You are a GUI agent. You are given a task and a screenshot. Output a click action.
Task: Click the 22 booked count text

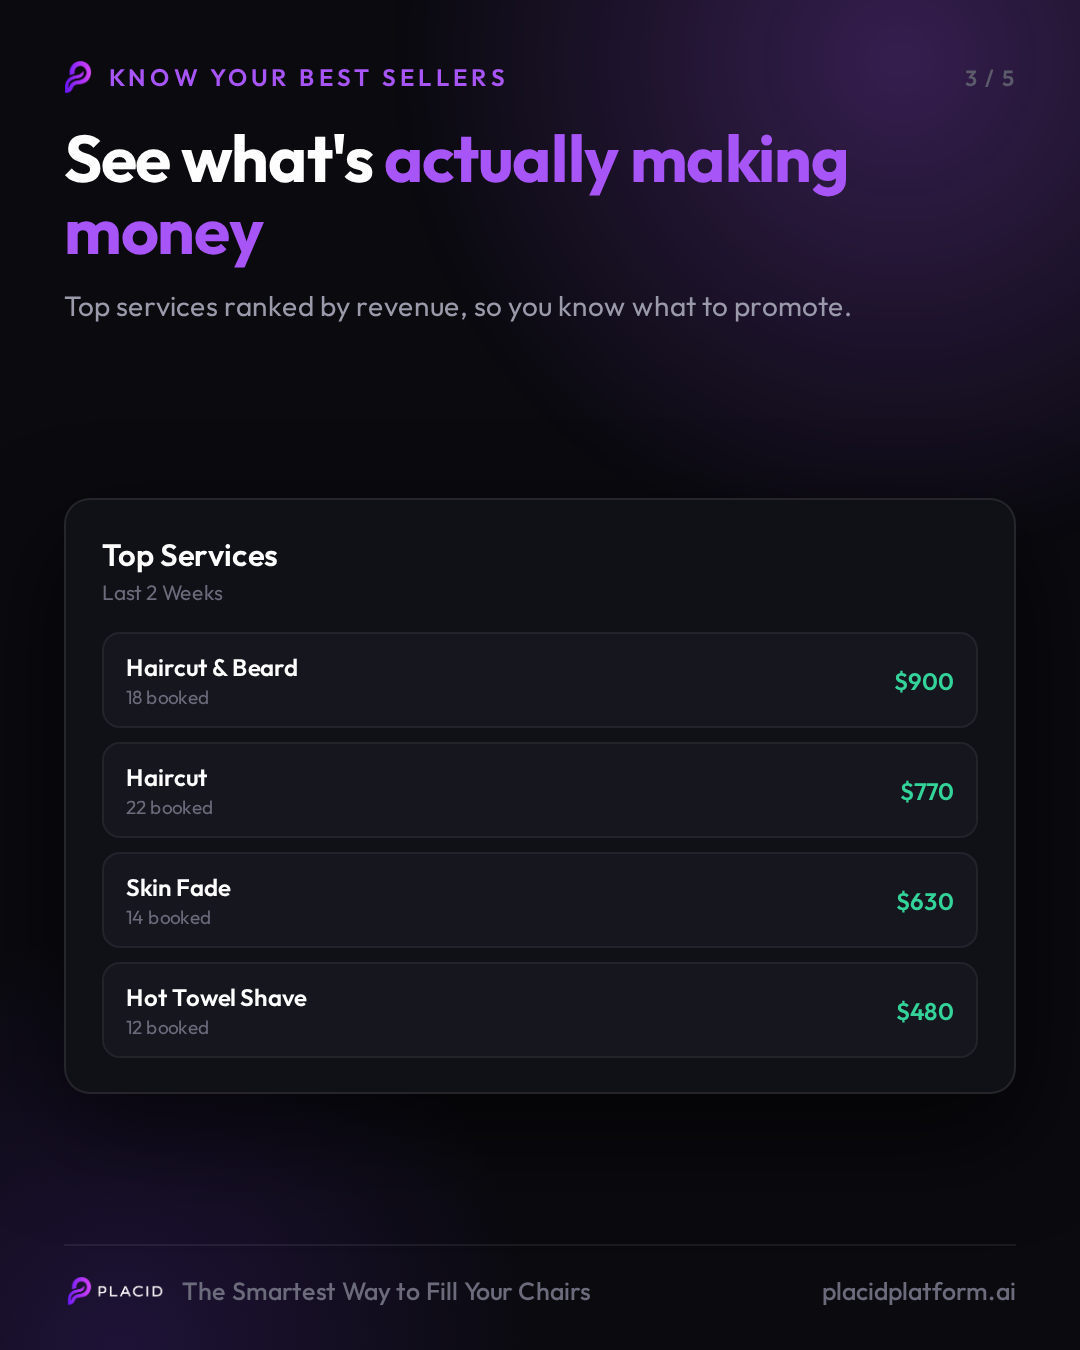pyautogui.click(x=169, y=808)
